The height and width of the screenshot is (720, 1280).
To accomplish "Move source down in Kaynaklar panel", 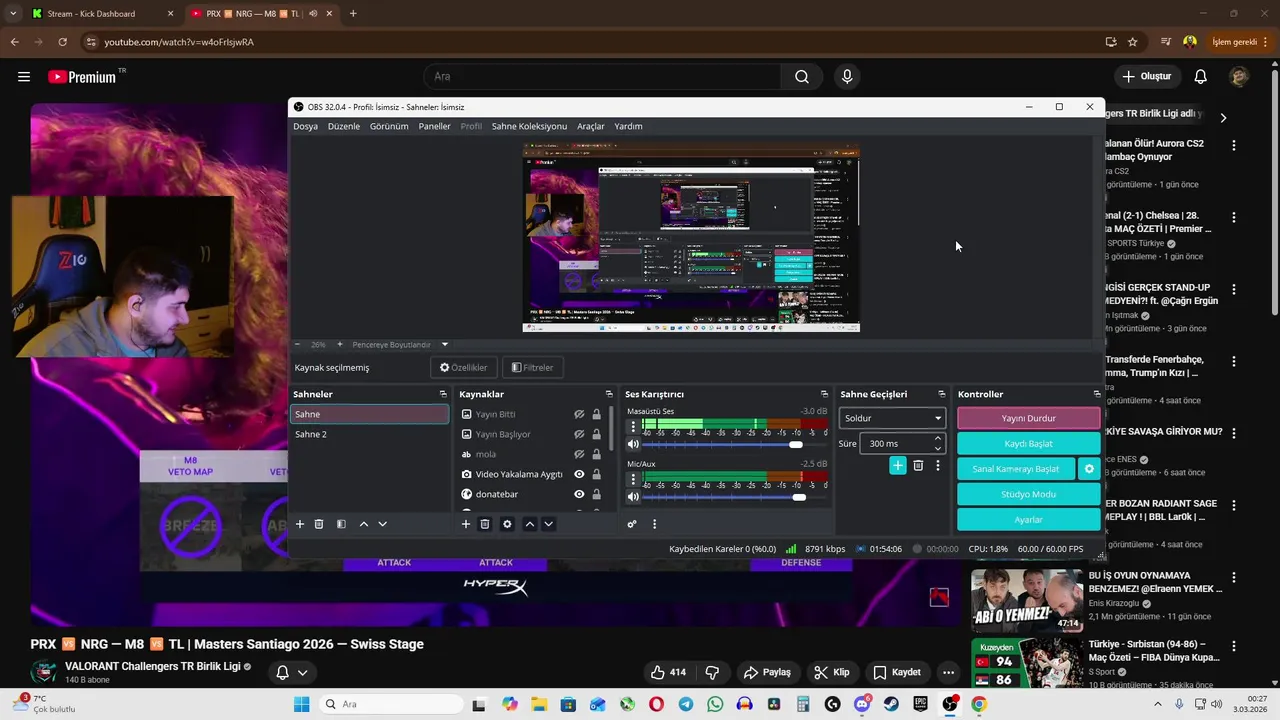I will [x=548, y=524].
